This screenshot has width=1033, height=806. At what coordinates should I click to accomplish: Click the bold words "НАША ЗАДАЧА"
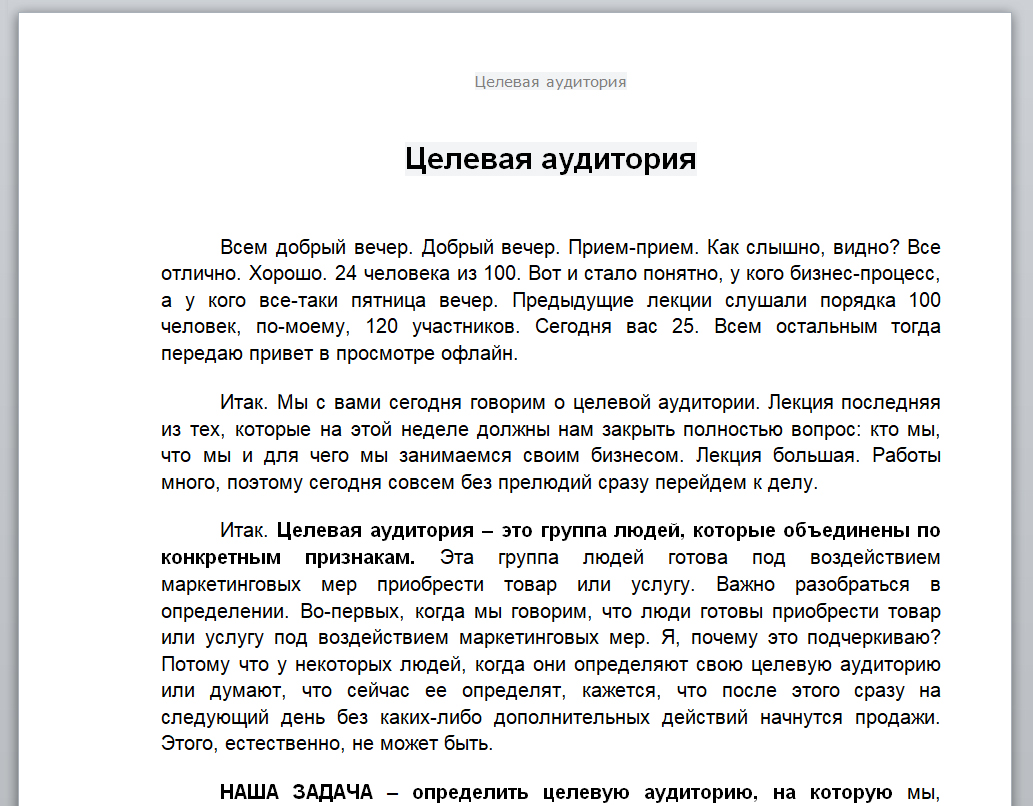(x=296, y=793)
